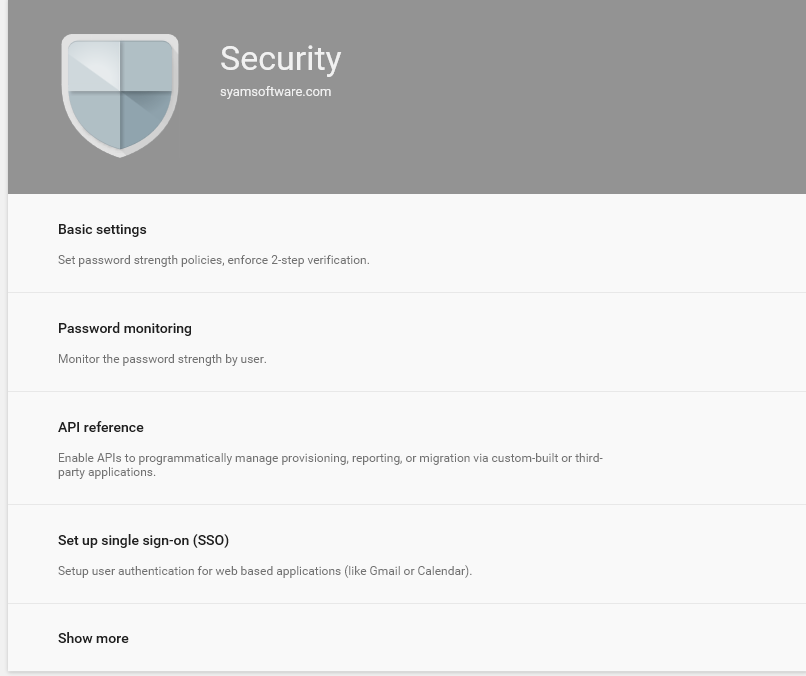Open the Password monitoring section
Screen dimensions: 806x676
(x=125, y=328)
